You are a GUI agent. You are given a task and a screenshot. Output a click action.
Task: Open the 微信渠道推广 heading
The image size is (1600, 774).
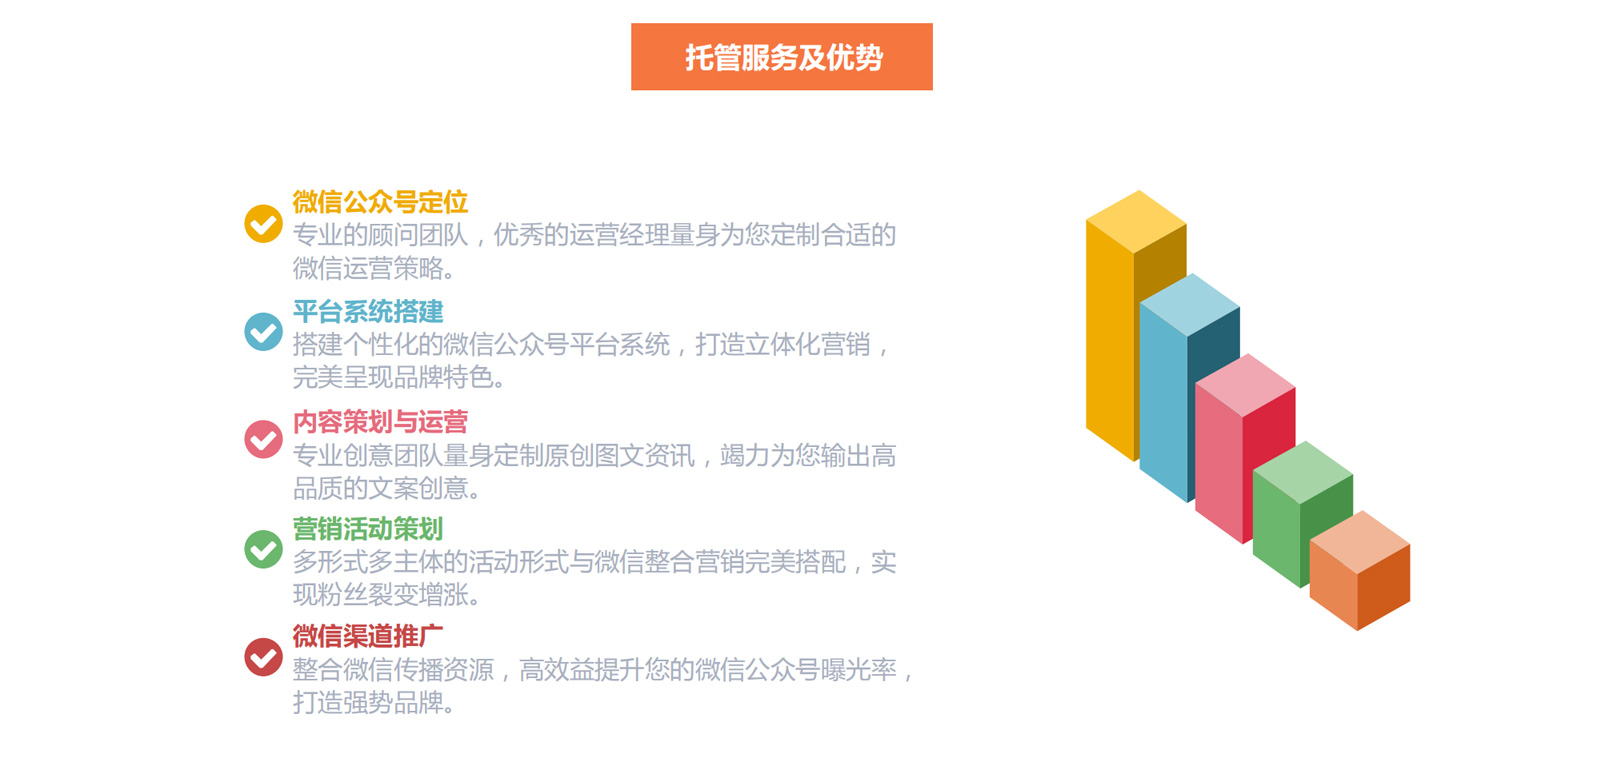pos(367,635)
